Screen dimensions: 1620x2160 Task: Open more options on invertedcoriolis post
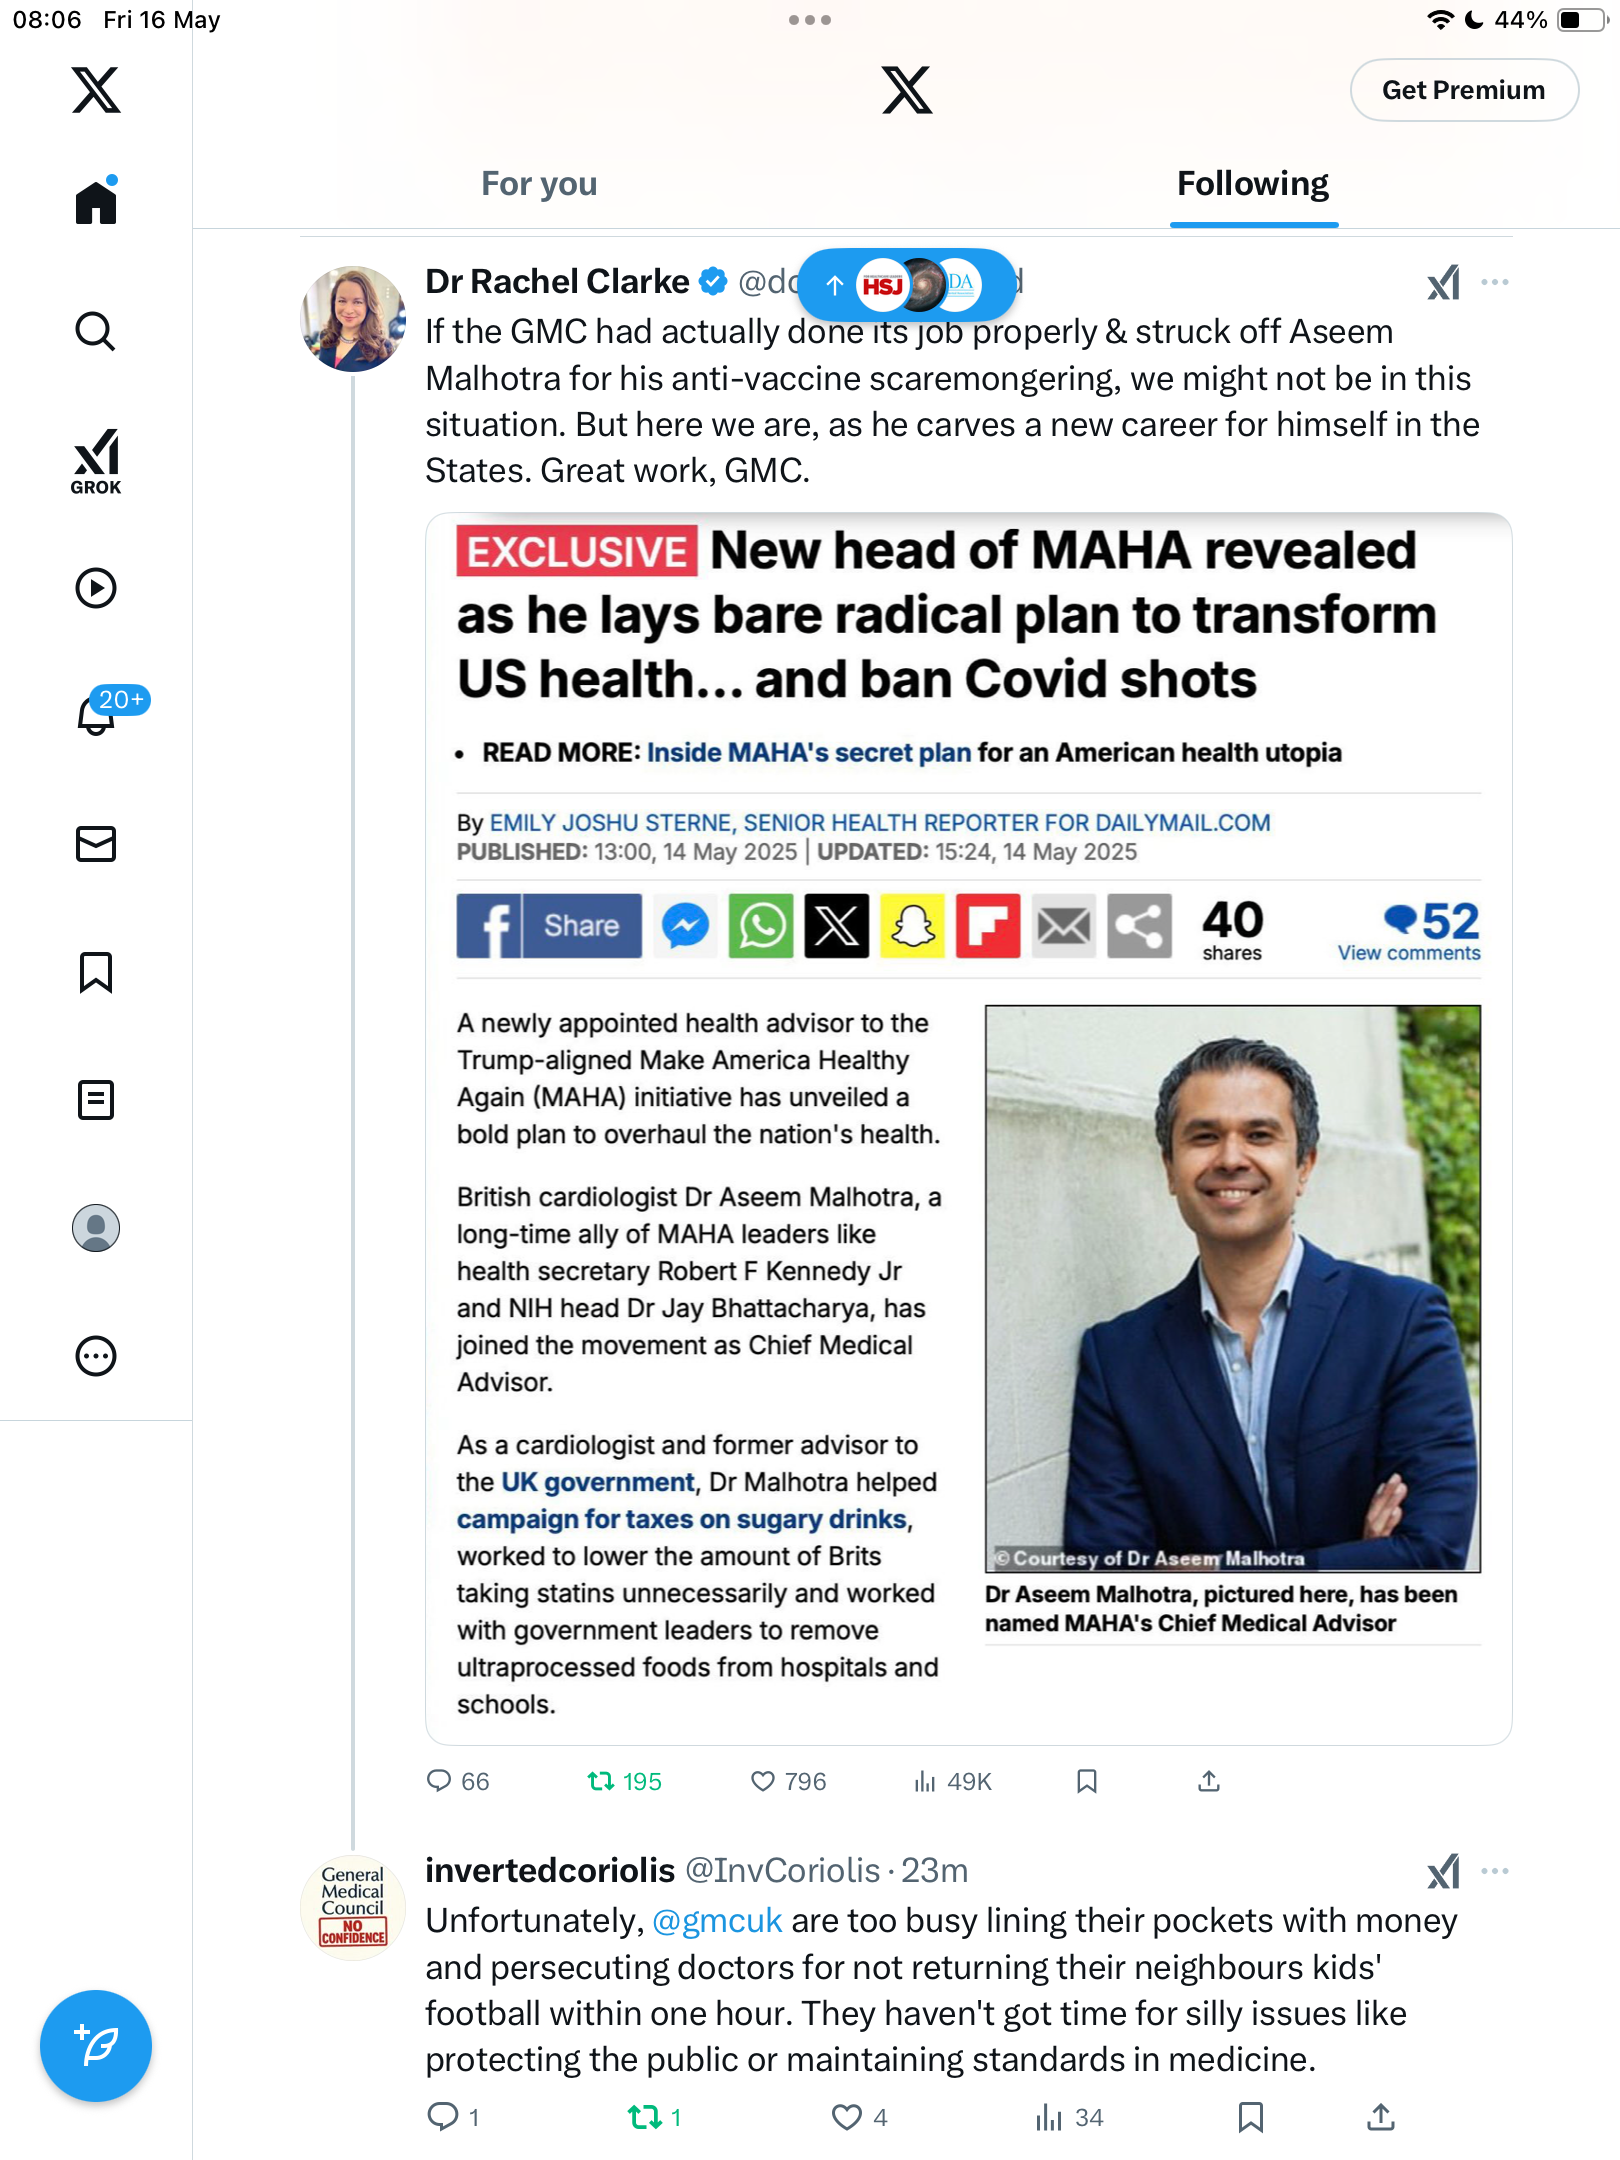point(1495,1871)
